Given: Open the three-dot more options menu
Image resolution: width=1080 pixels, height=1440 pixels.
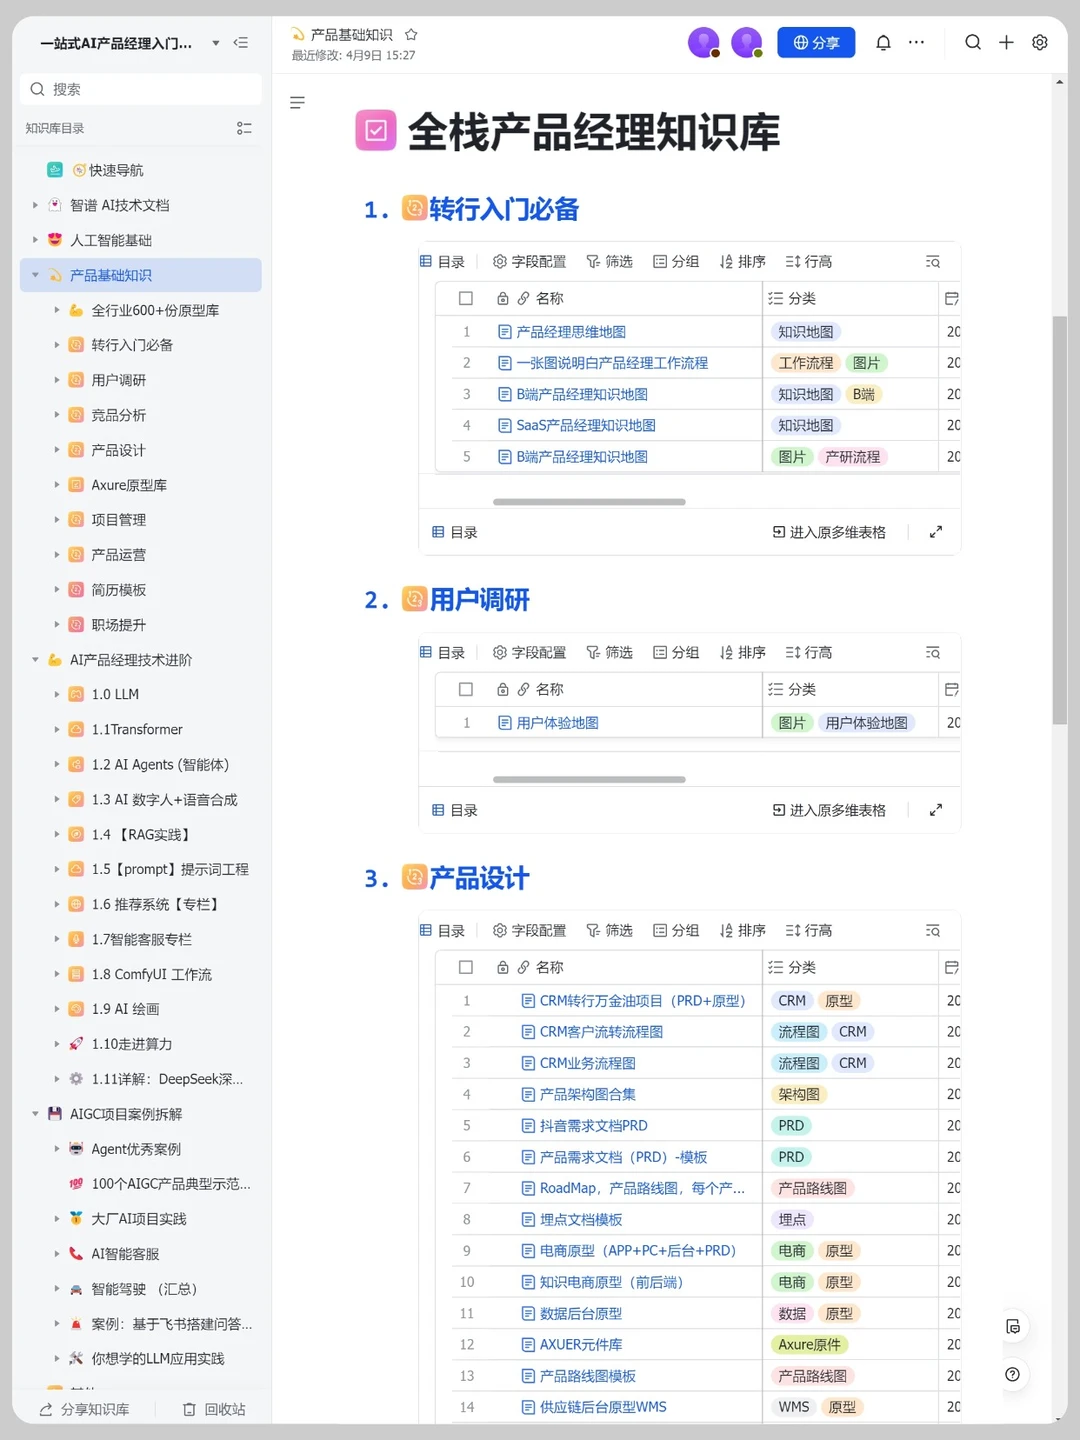Looking at the screenshot, I should [x=916, y=42].
